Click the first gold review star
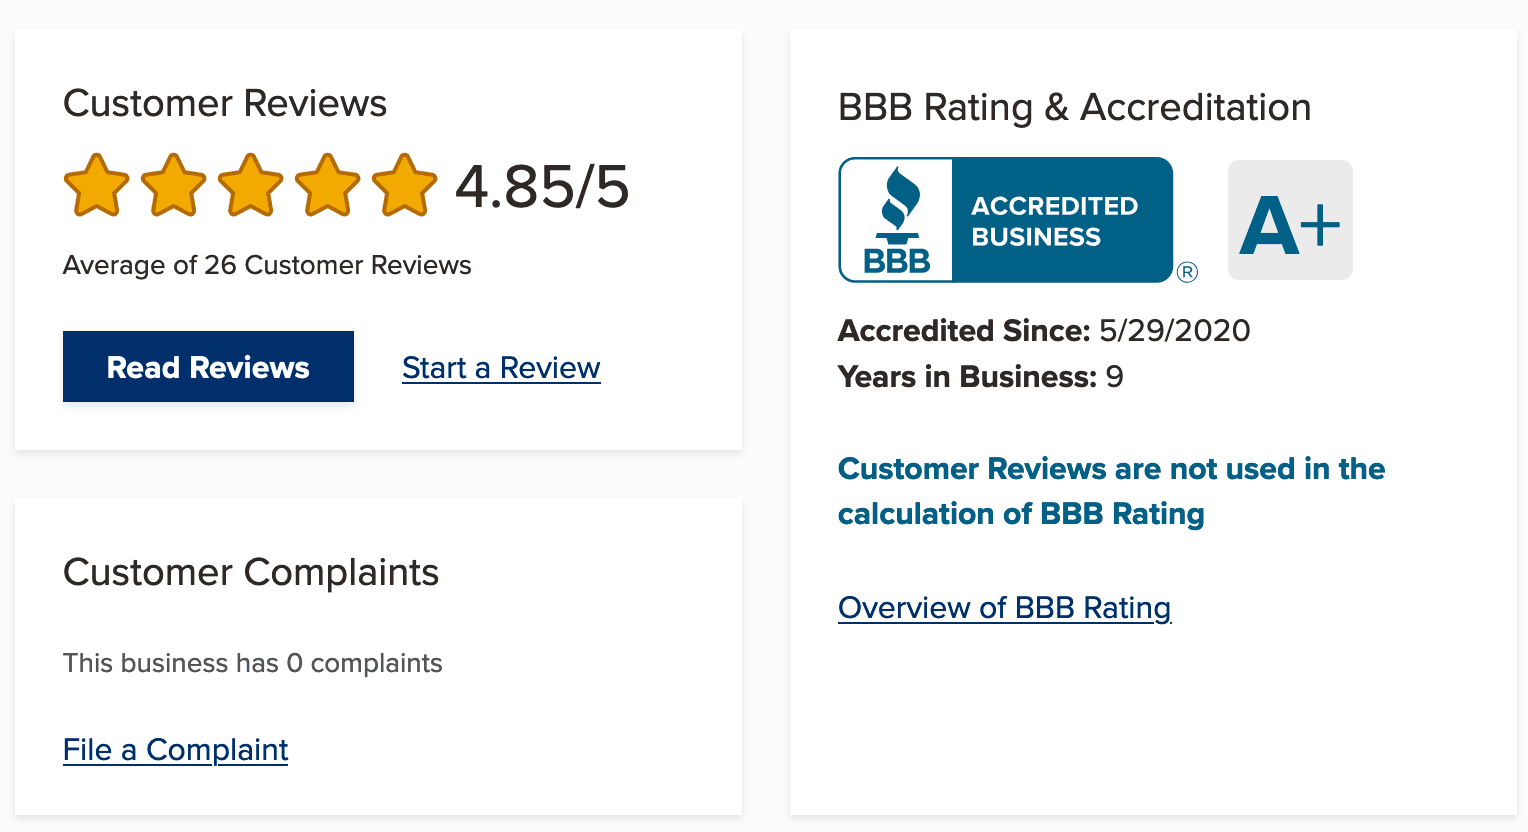This screenshot has width=1528, height=832. (96, 185)
